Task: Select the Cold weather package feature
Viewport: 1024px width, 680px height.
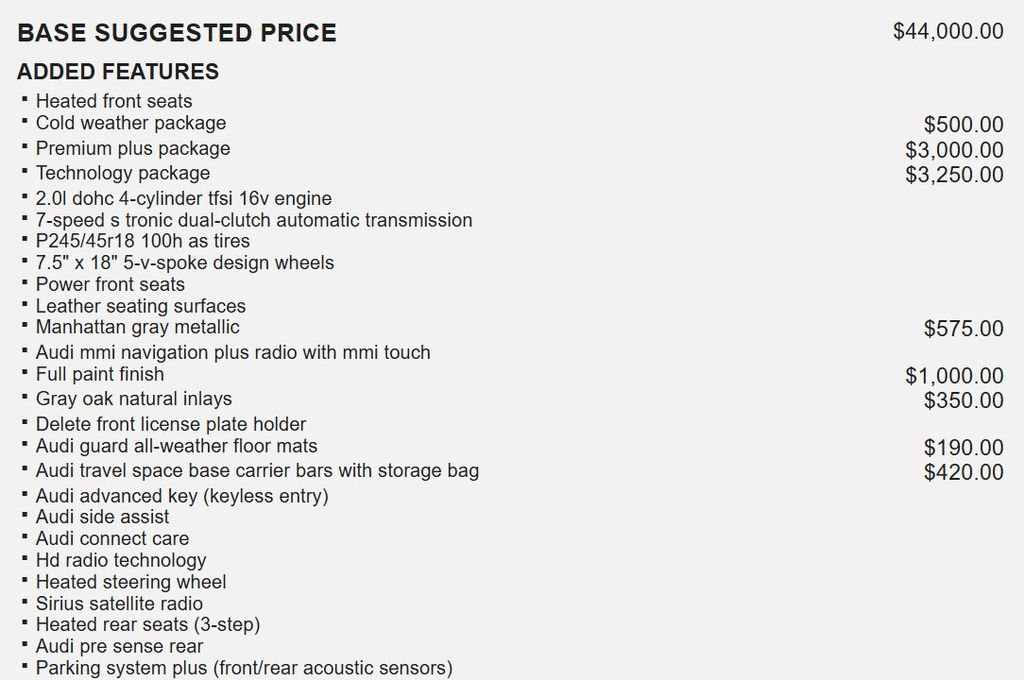Action: (131, 123)
